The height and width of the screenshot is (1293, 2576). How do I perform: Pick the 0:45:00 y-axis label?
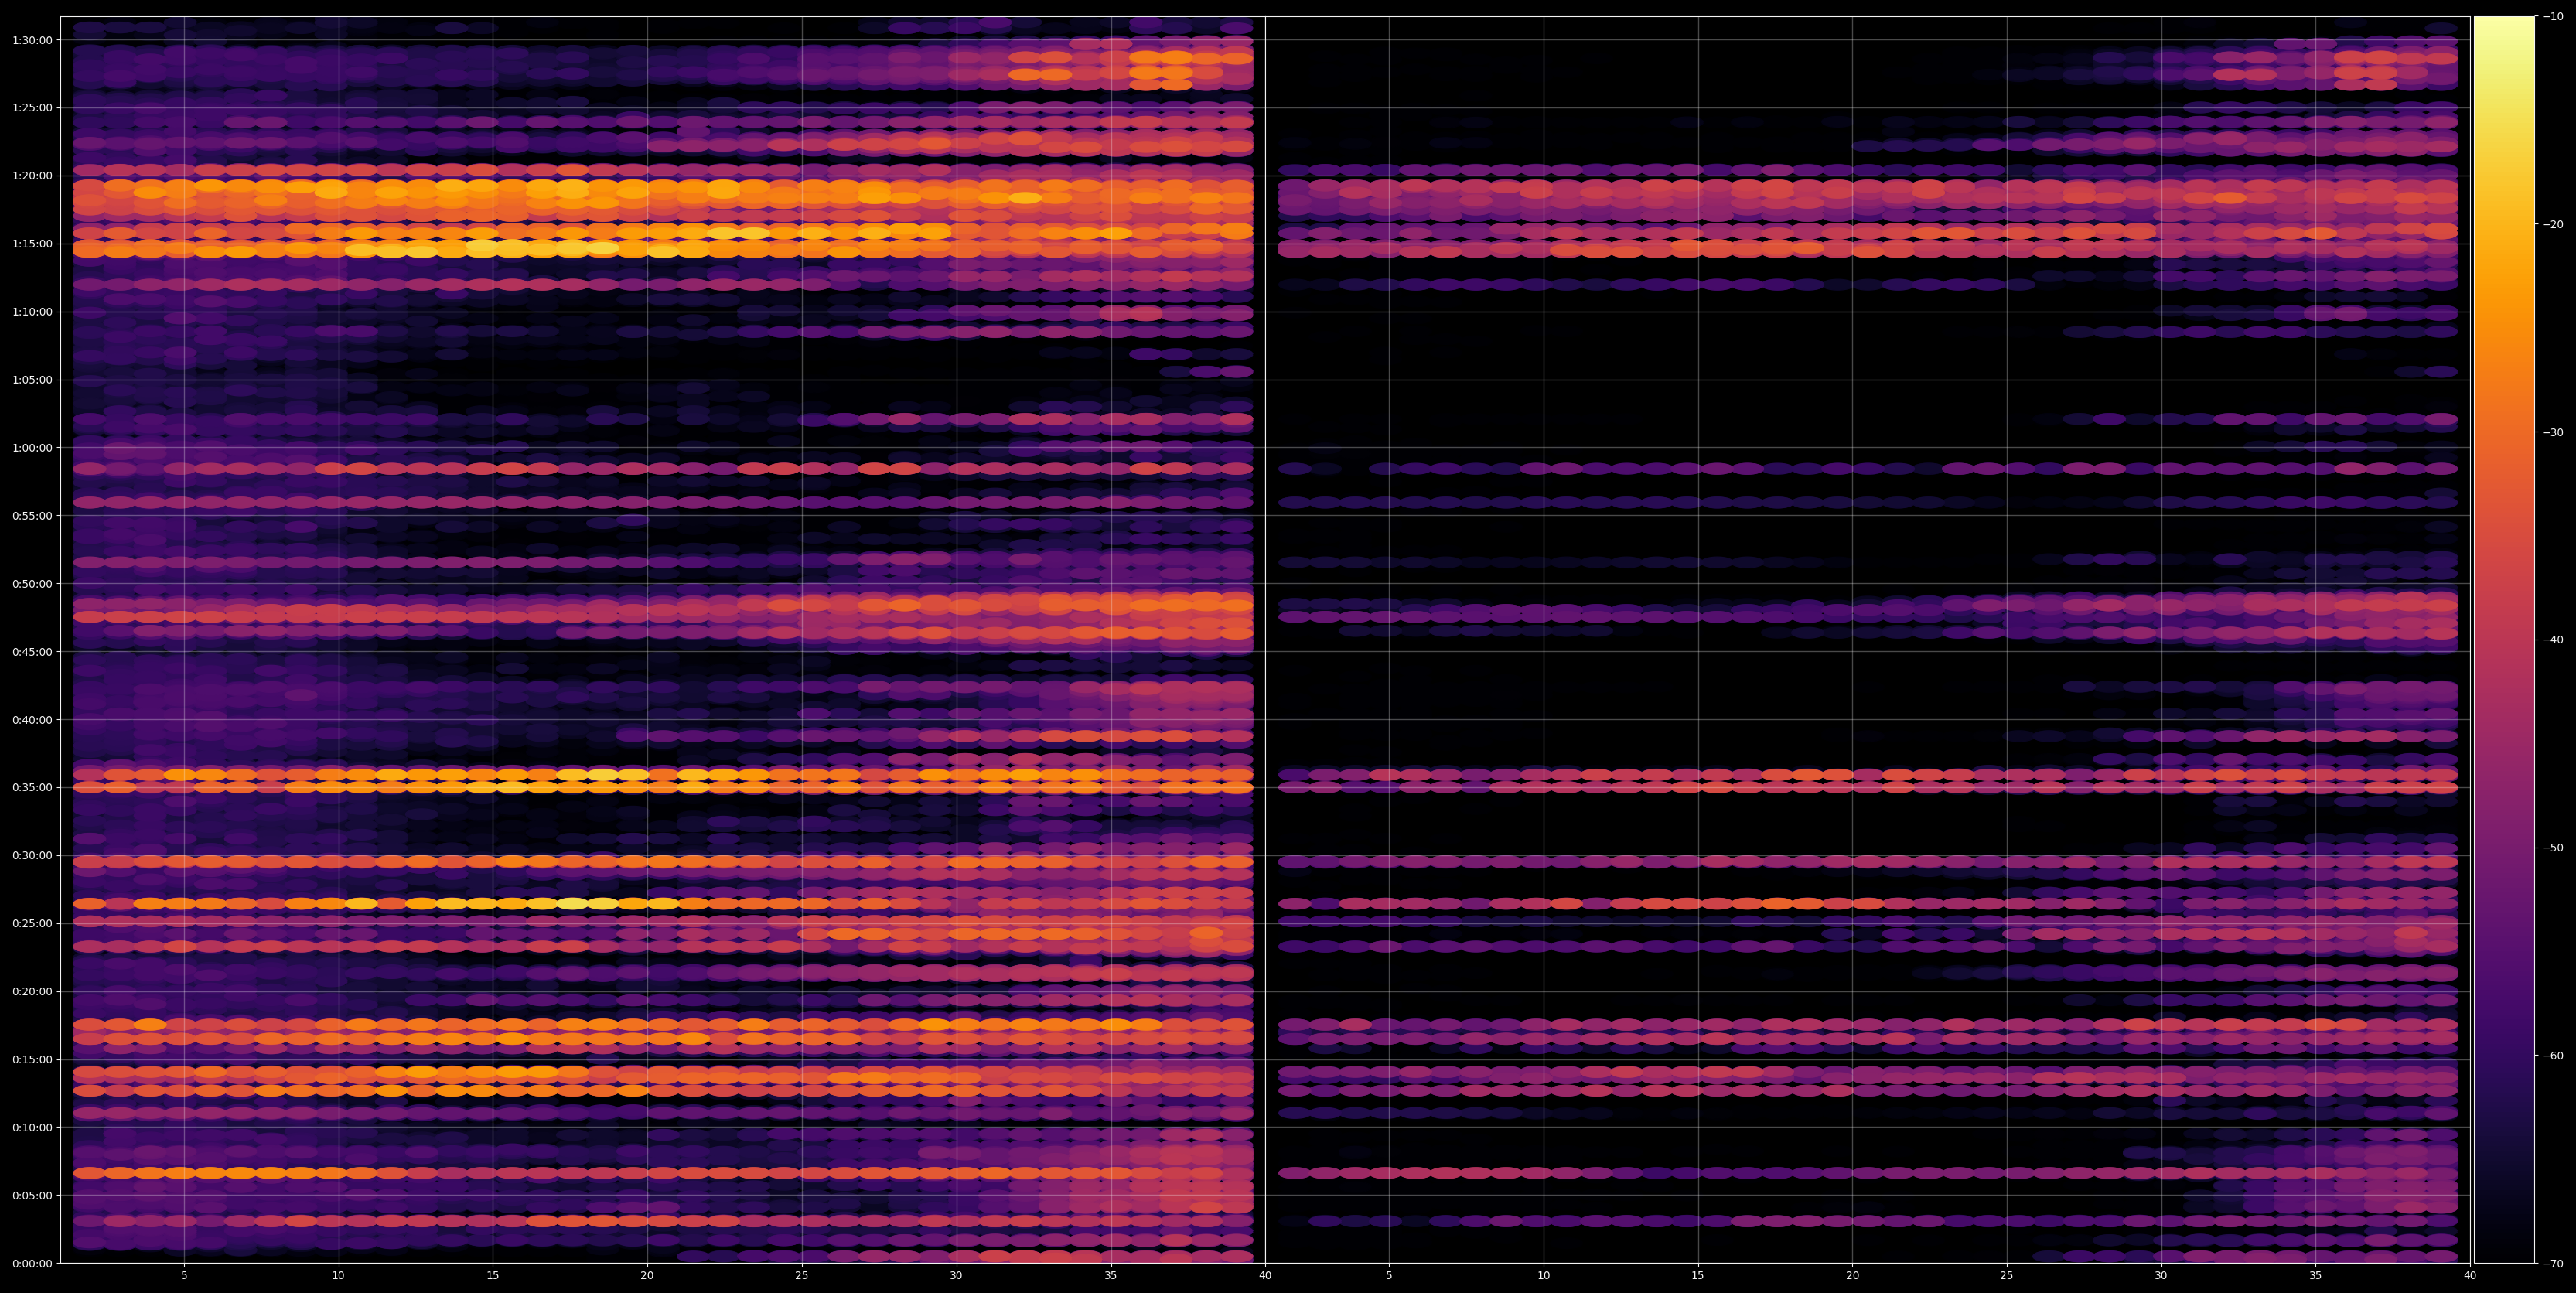point(32,652)
